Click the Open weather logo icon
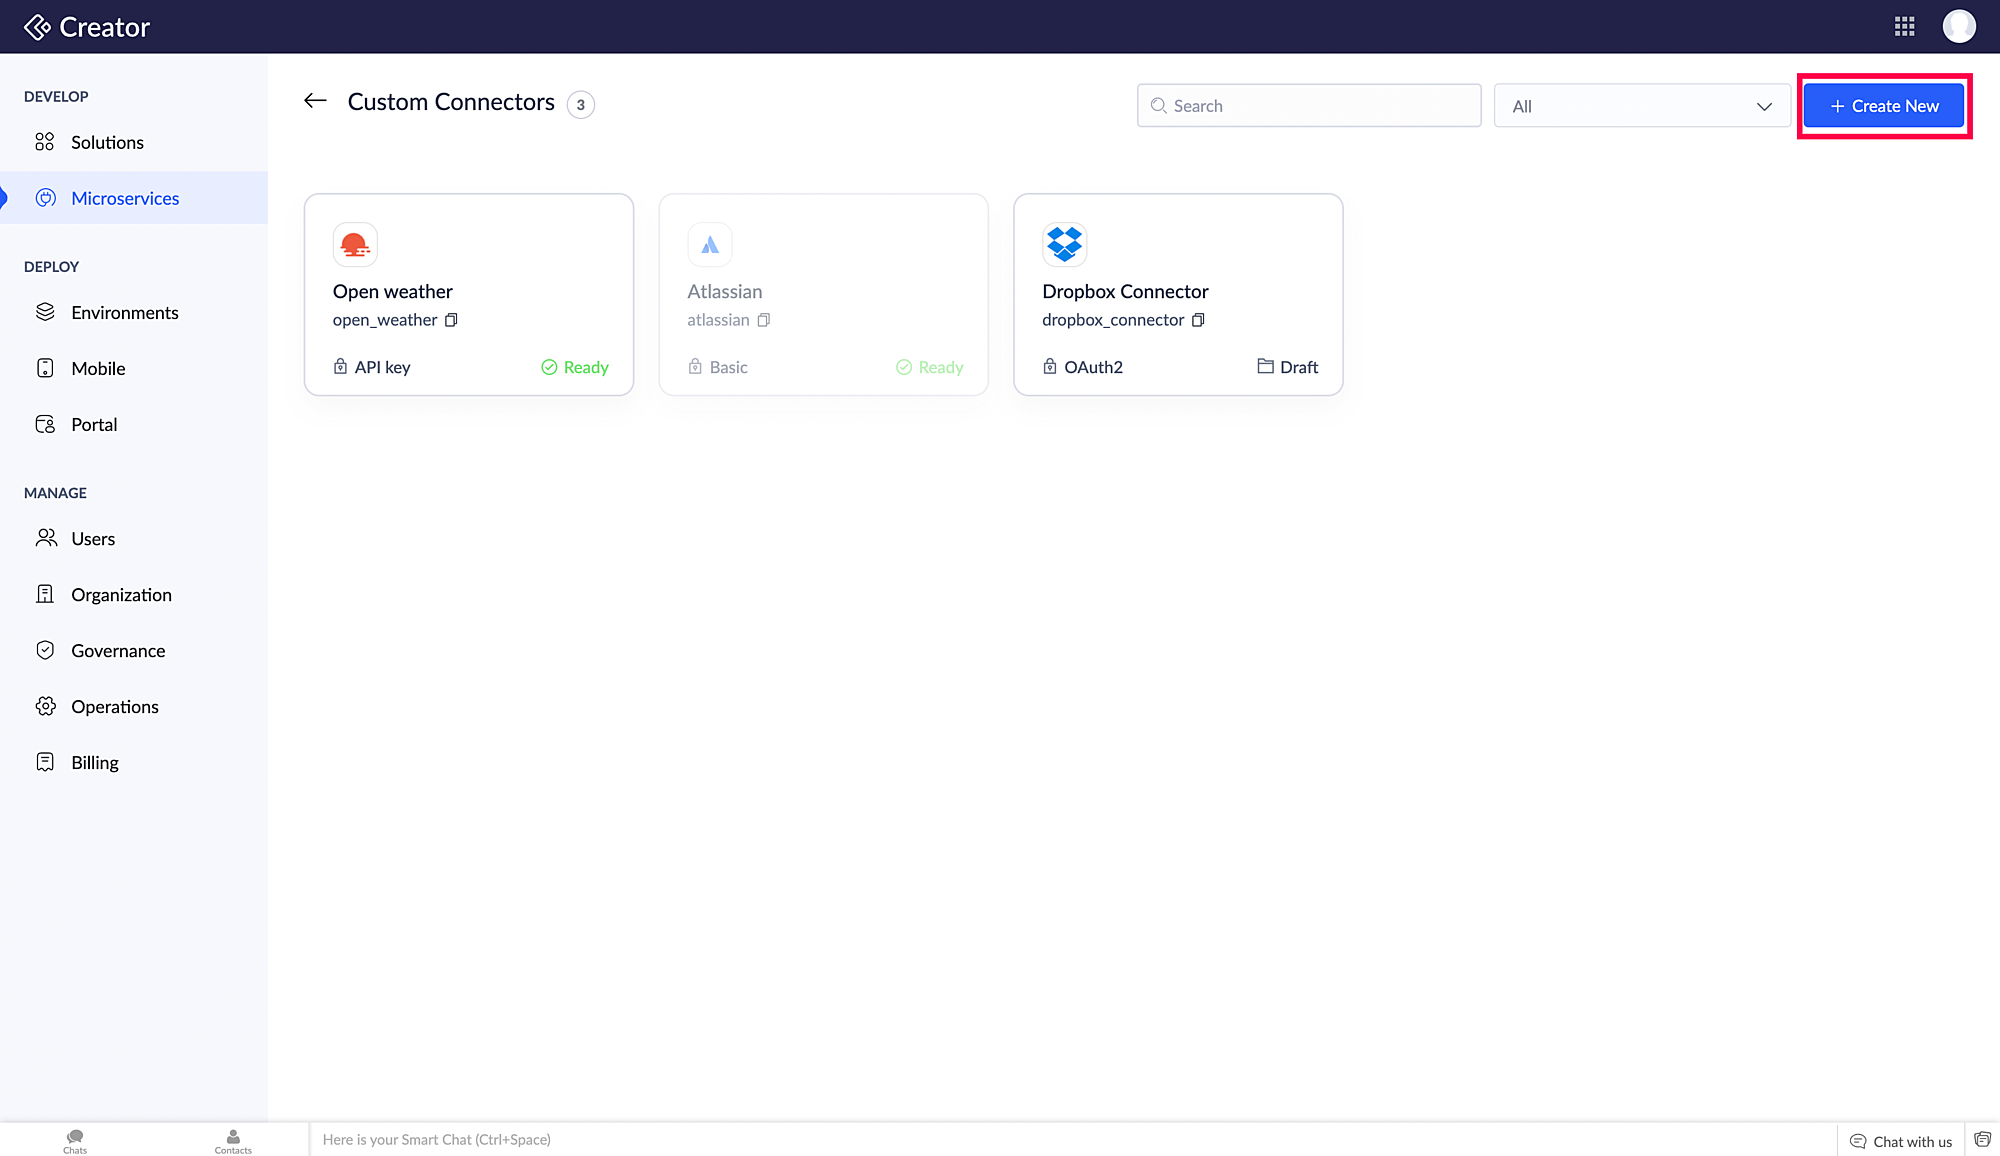 tap(355, 244)
